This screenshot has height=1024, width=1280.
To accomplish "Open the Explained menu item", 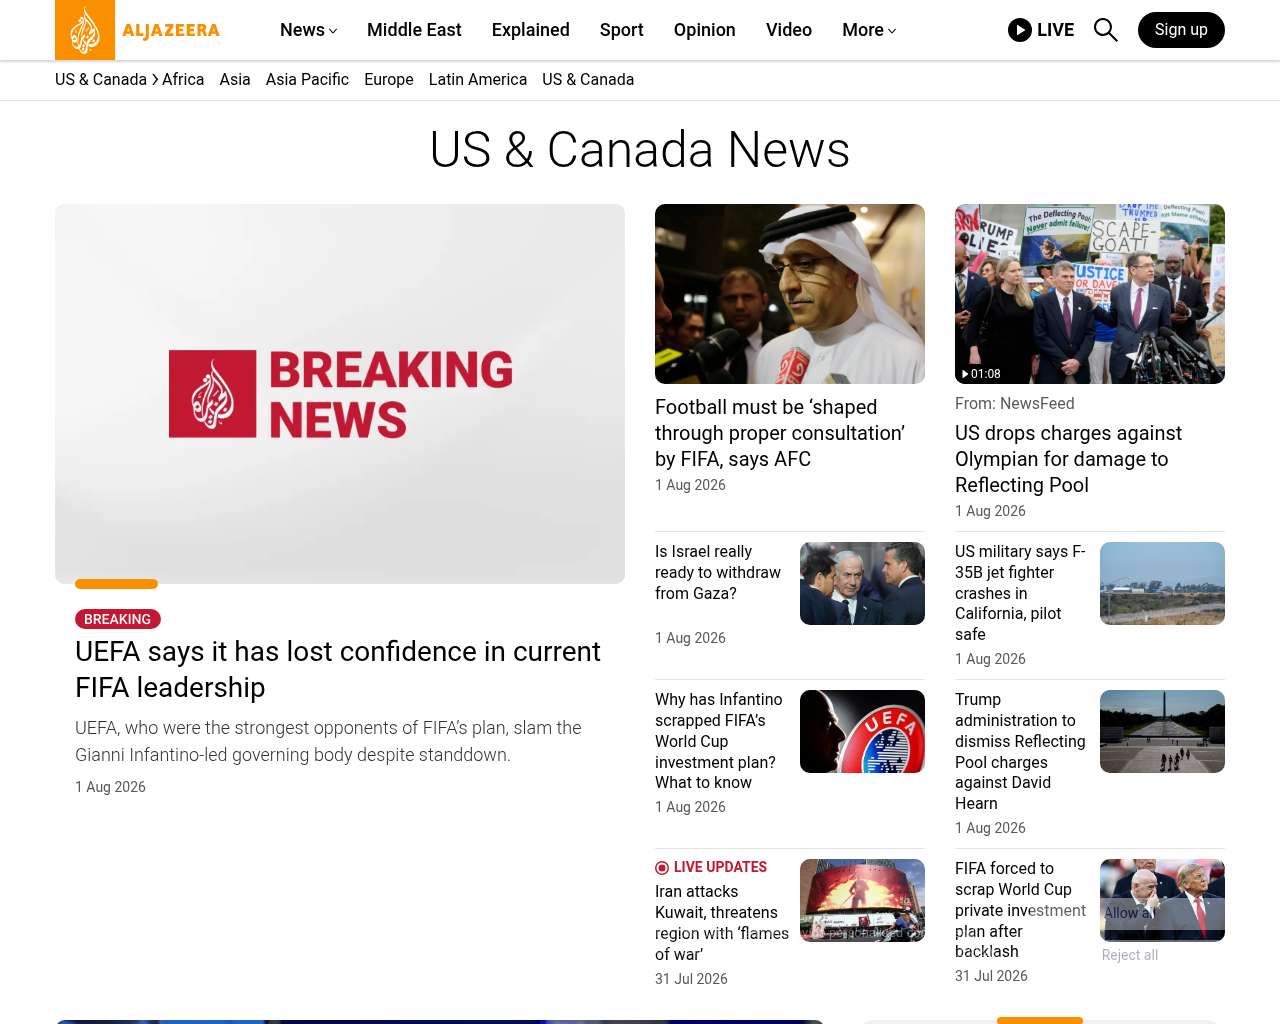I will (531, 30).
